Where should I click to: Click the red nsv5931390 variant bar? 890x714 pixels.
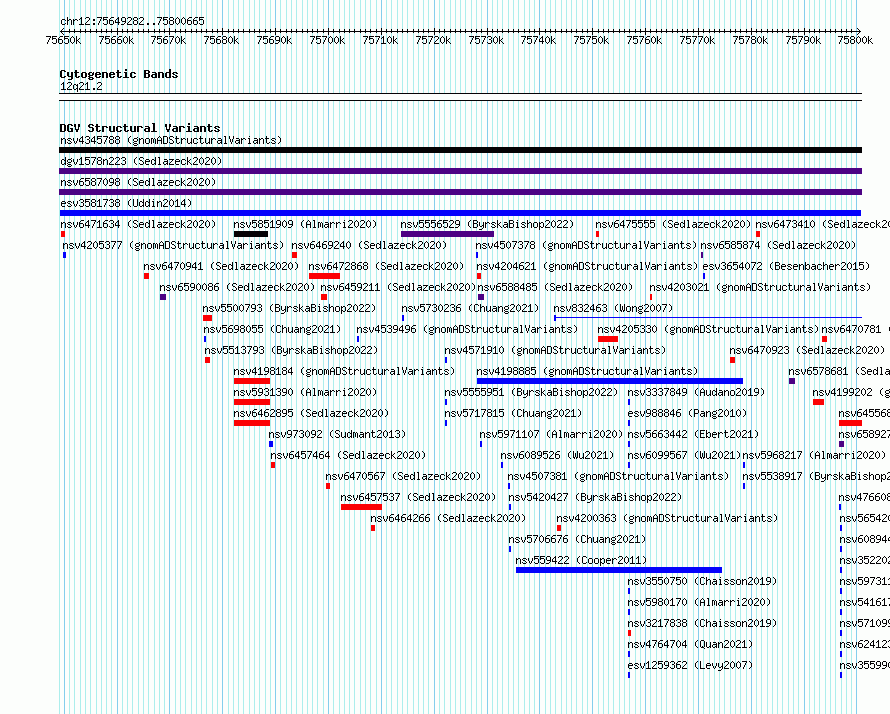click(x=251, y=402)
